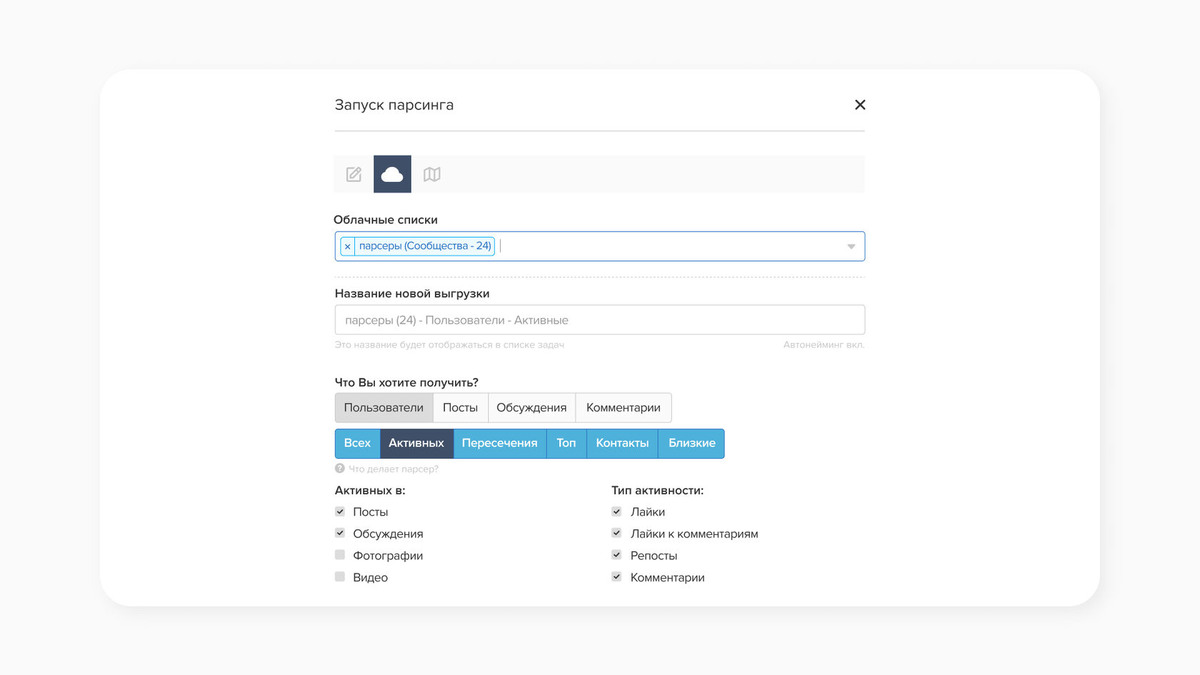Enable the Видео checkbox
1200x675 pixels.
(340, 577)
